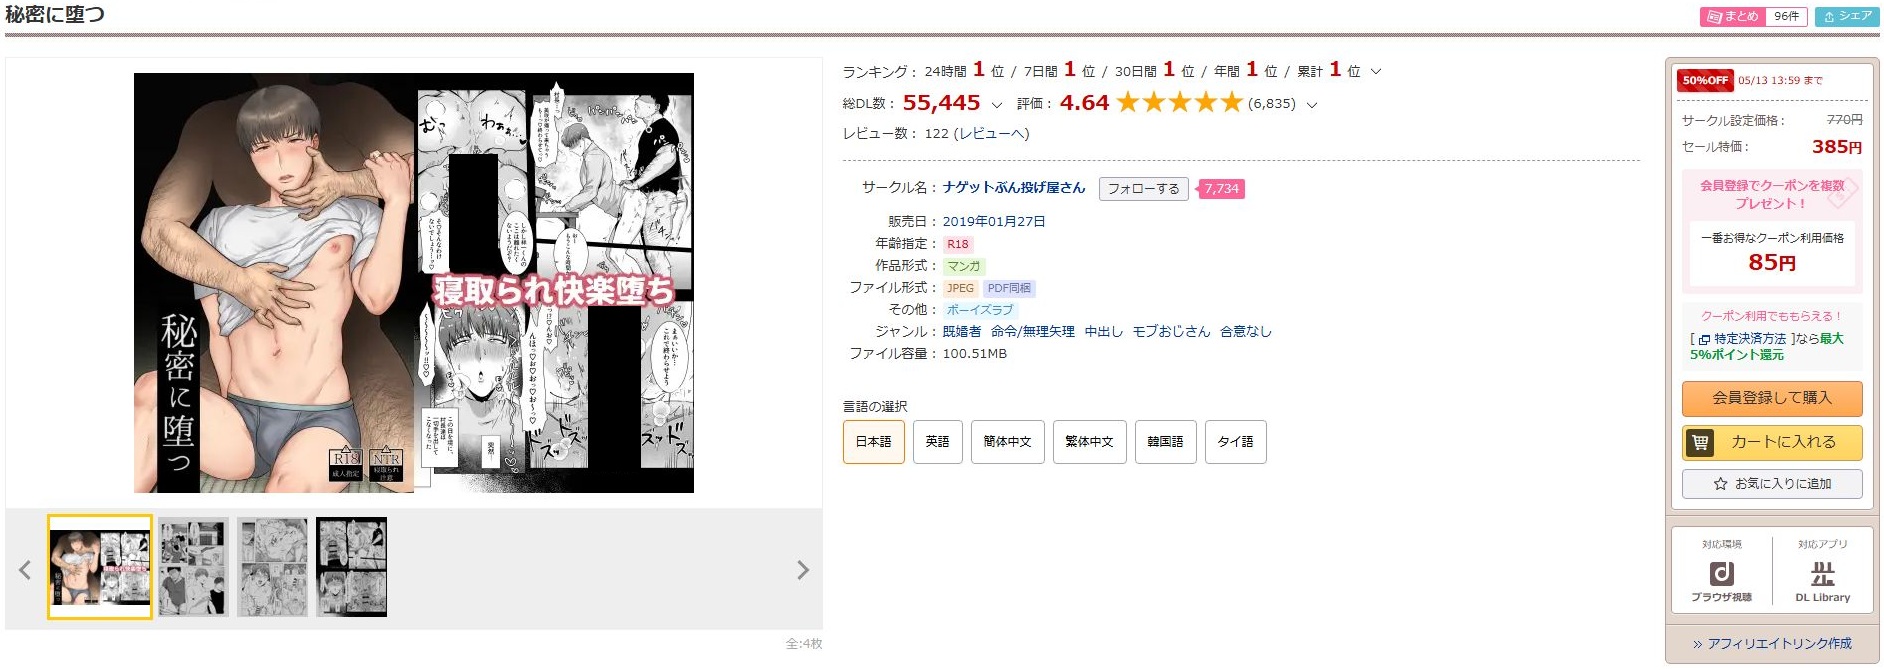Expand the 総DL数 breakdown chevron
Viewport: 1884px width, 670px height.
[996, 104]
